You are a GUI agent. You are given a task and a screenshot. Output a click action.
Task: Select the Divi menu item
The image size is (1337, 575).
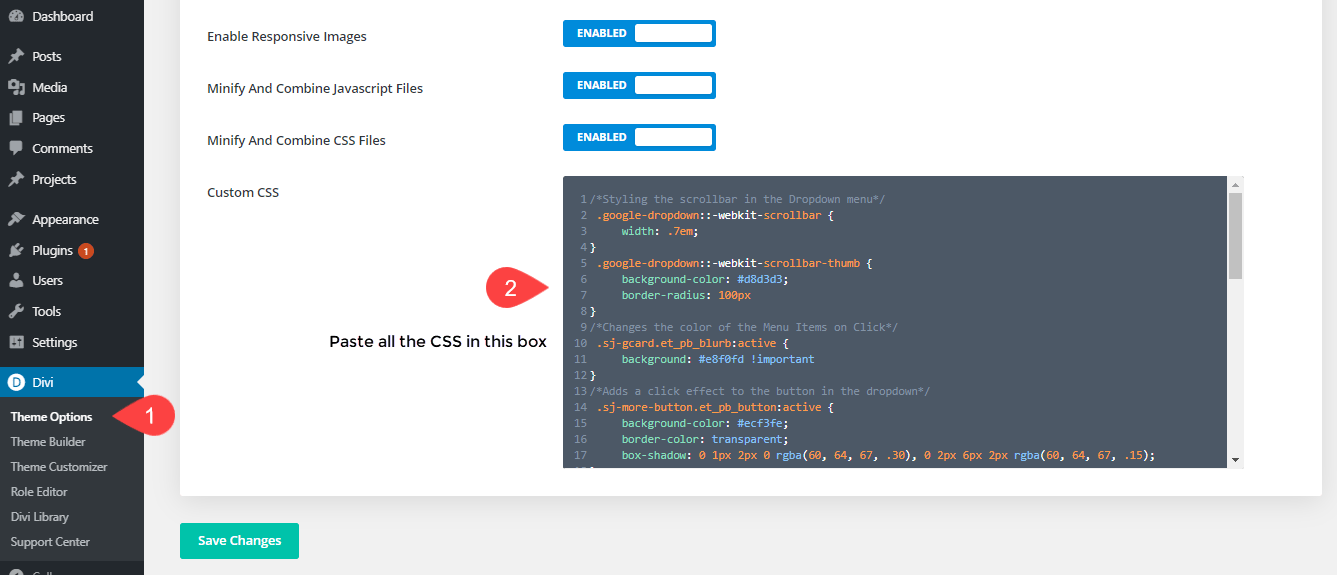tap(72, 382)
